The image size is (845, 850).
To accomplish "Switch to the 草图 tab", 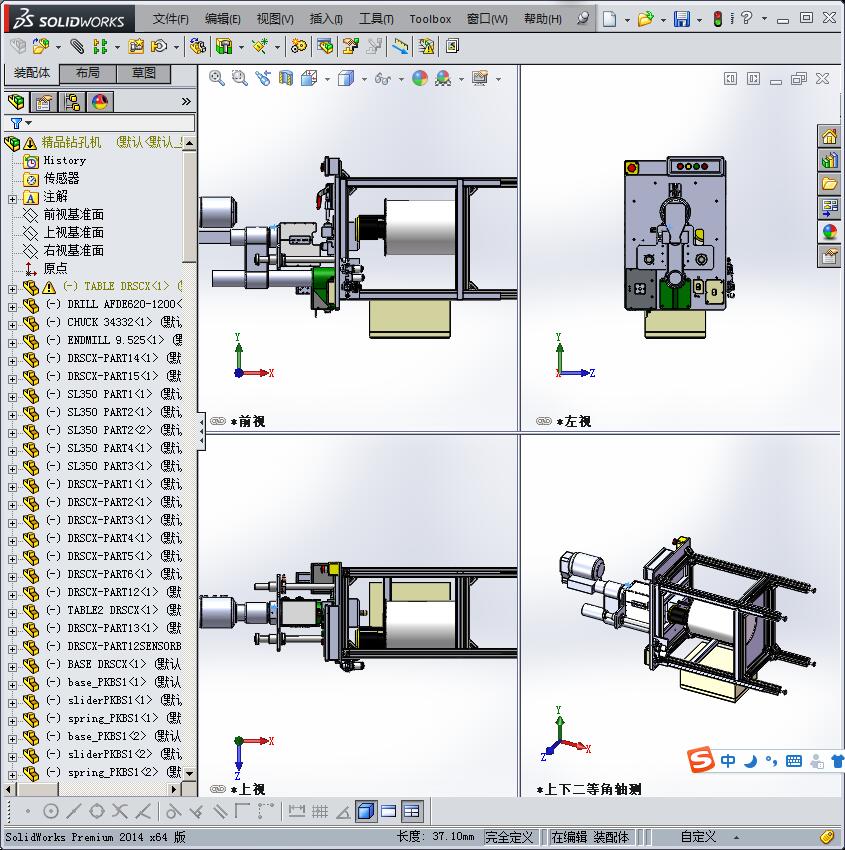I will click(x=144, y=73).
